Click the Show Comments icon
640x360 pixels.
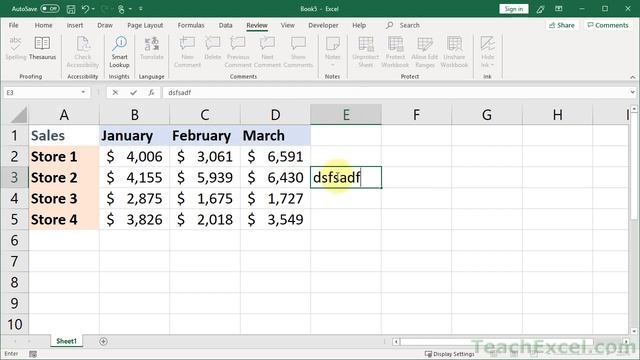298,51
